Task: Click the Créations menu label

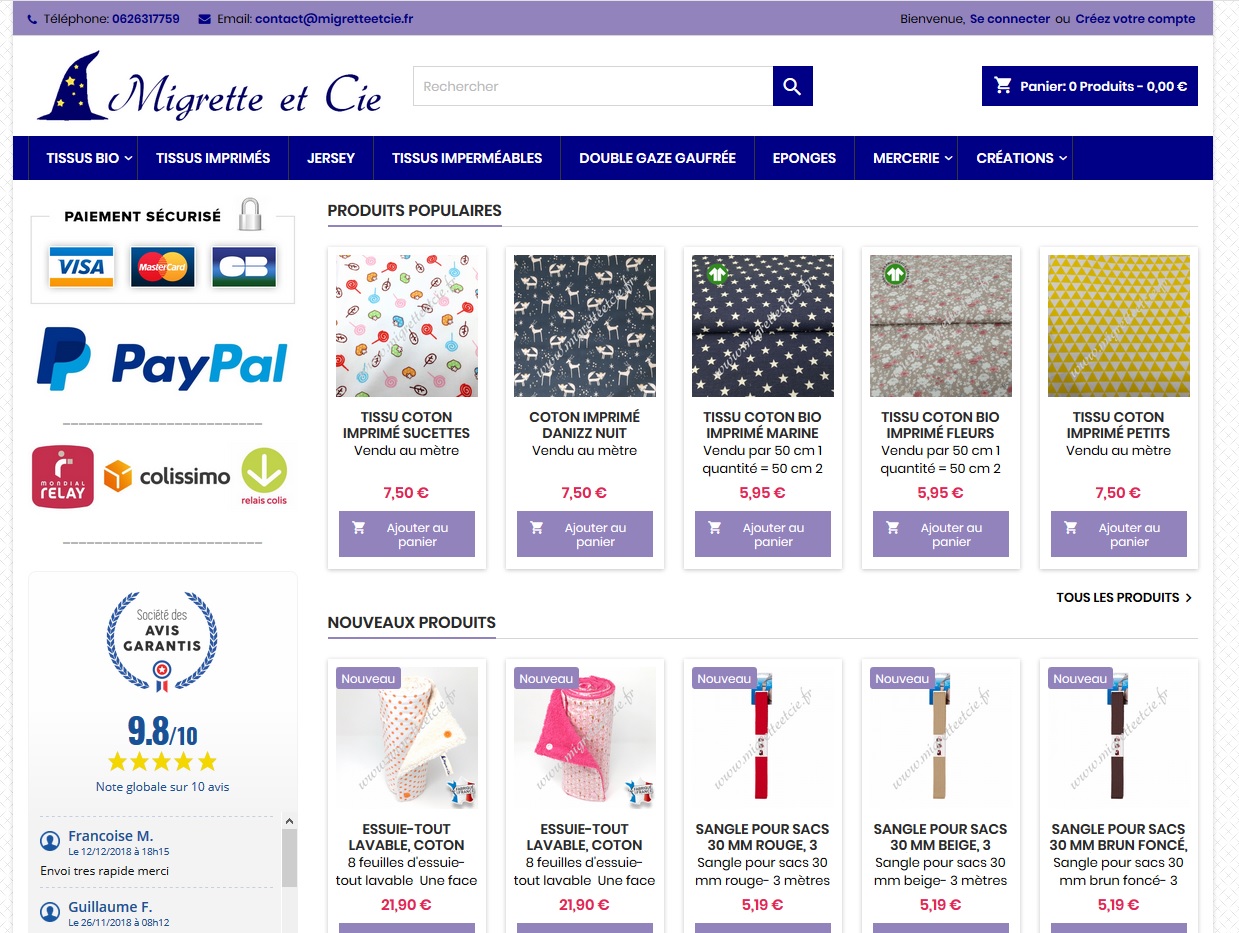Action: coord(1015,158)
